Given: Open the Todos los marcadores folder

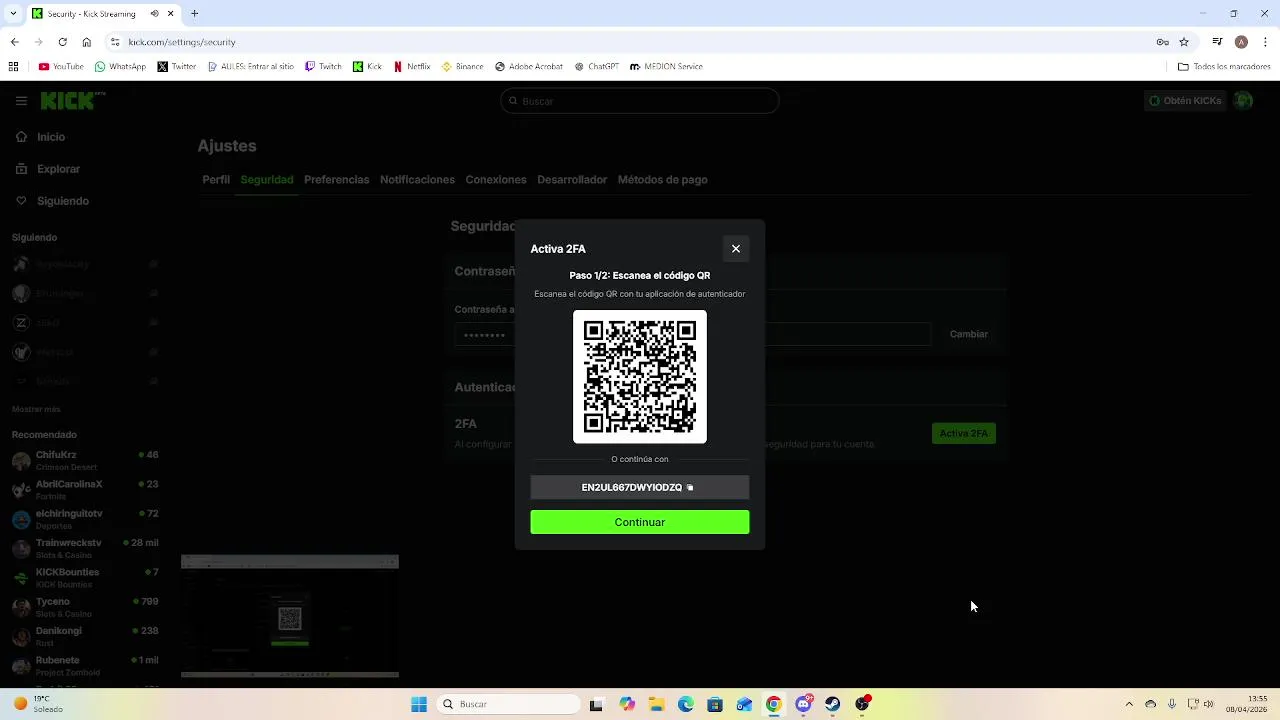Looking at the screenshot, I should tap(1224, 67).
